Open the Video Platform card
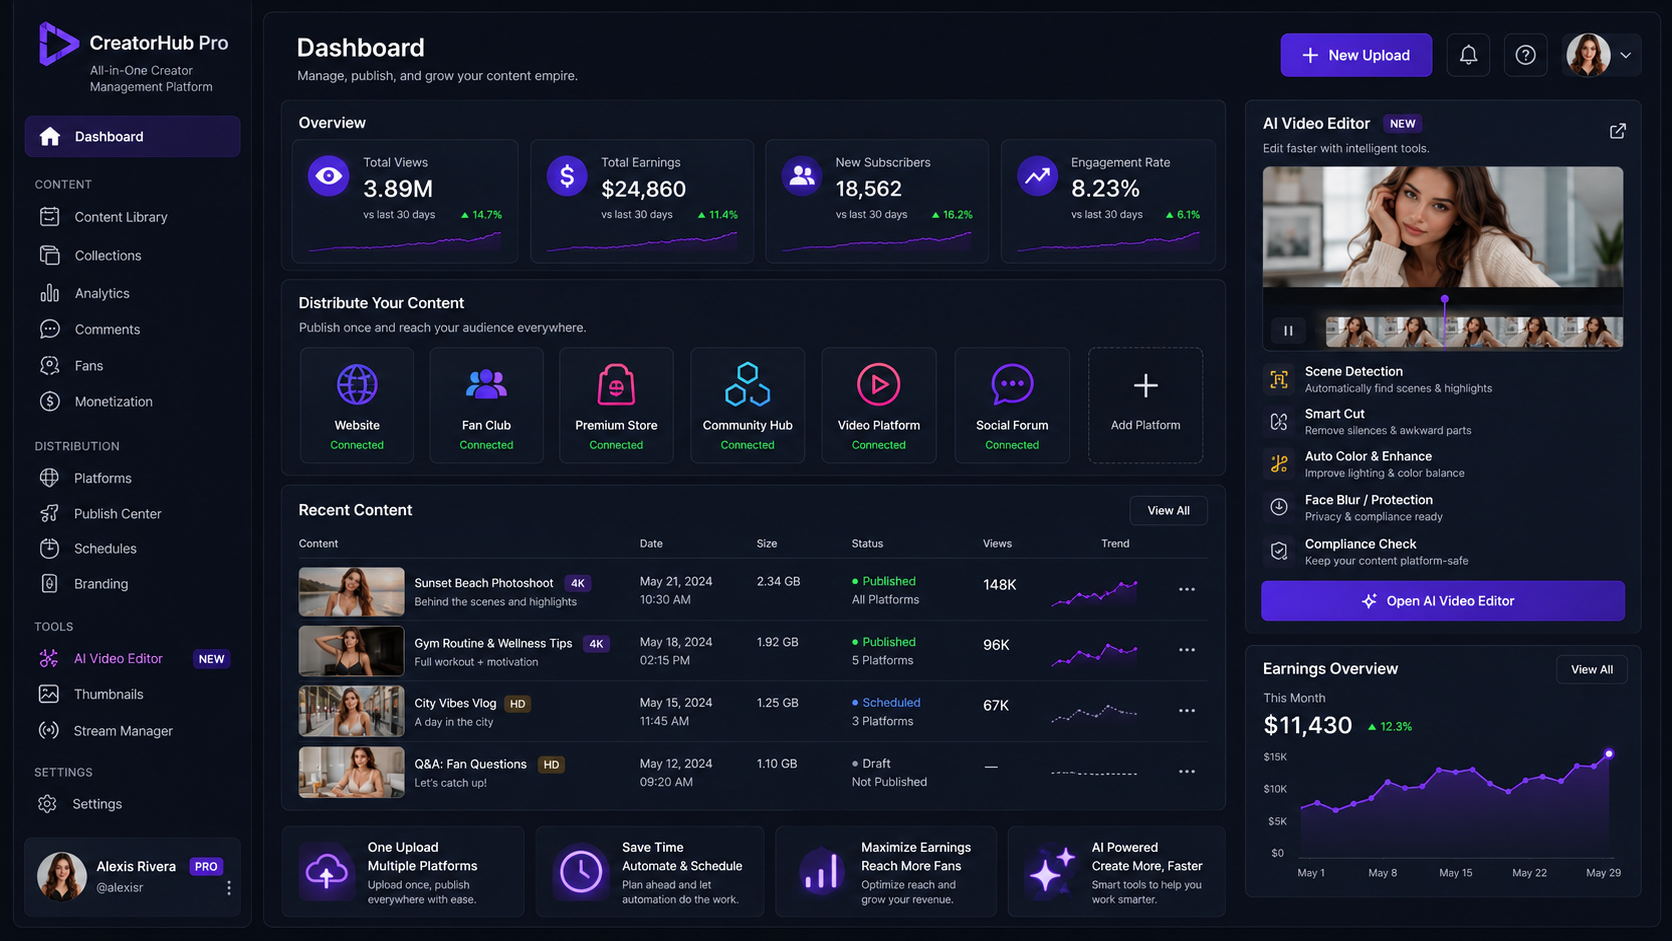The image size is (1672, 941). [x=879, y=405]
